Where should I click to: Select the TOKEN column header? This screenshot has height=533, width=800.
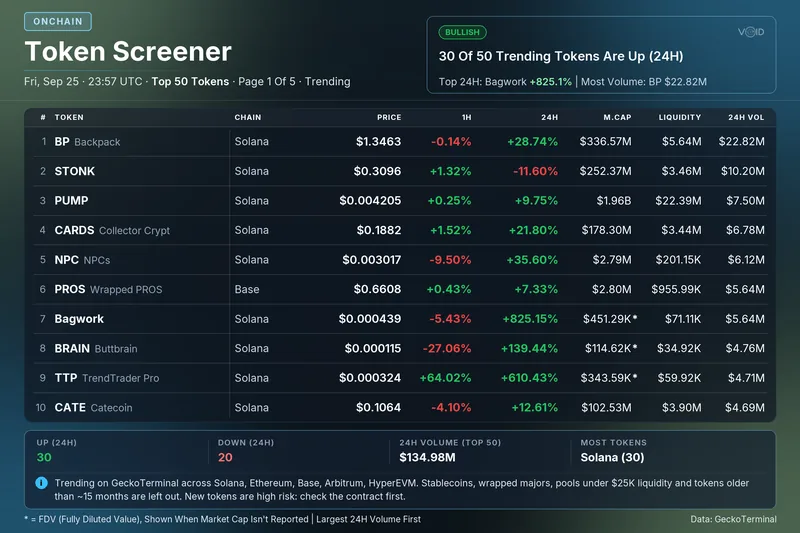pyautogui.click(x=69, y=117)
